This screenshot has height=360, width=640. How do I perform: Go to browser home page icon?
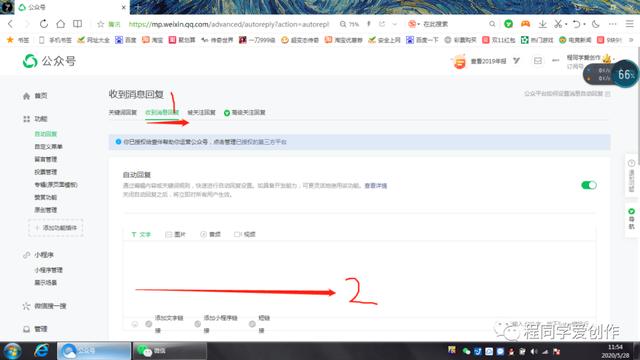(x=60, y=24)
